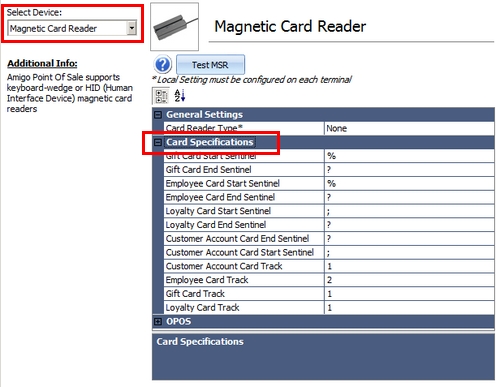
Task: Edit the Loyalty Card Start Sentinel value
Action: point(409,211)
